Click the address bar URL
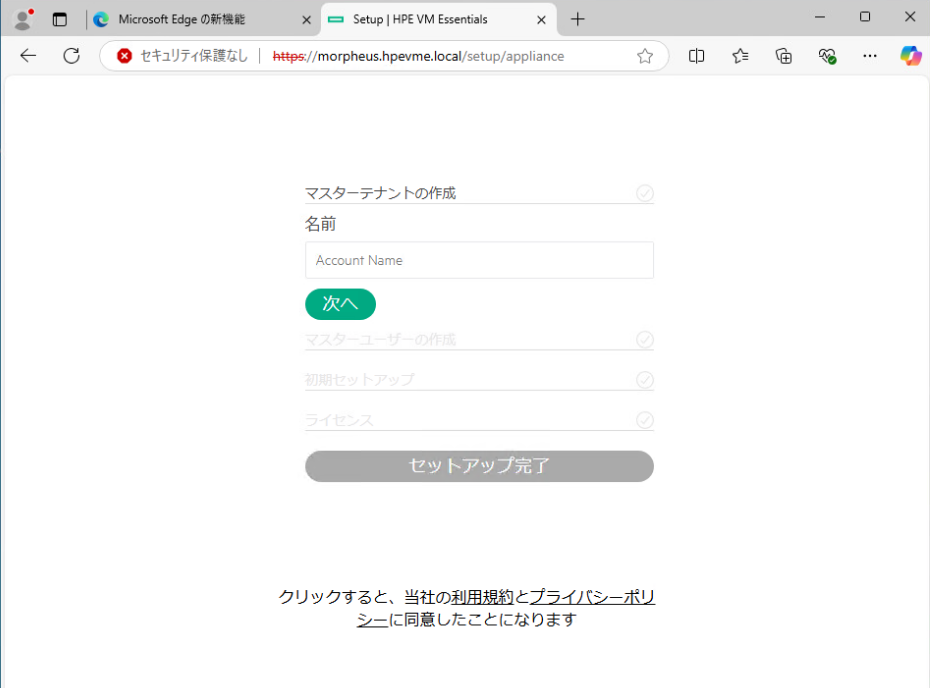Screen dimensions: 930x688 coord(418,56)
